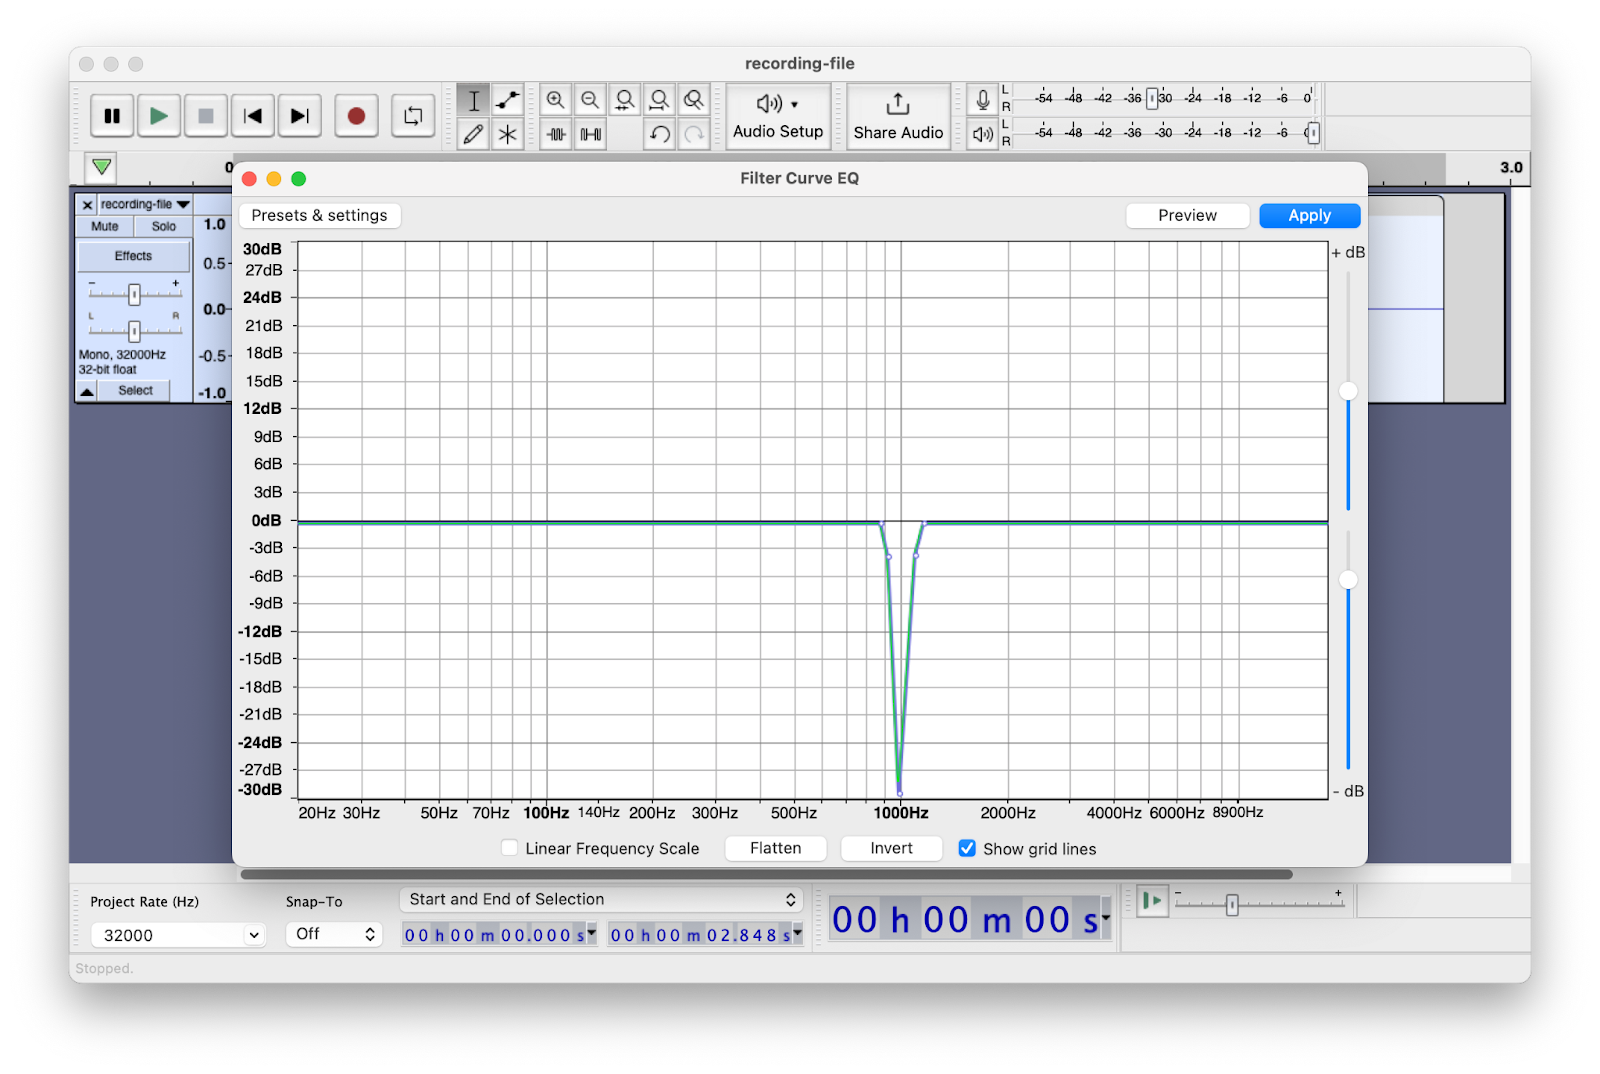1600x1074 pixels.
Task: Click the Zoom In magnifier
Action: (x=556, y=100)
